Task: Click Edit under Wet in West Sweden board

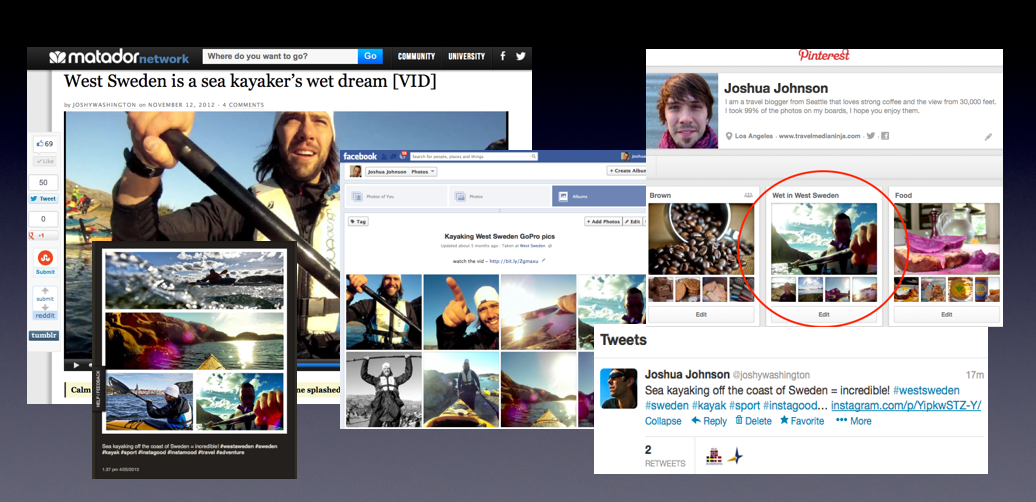Action: pyautogui.click(x=824, y=314)
